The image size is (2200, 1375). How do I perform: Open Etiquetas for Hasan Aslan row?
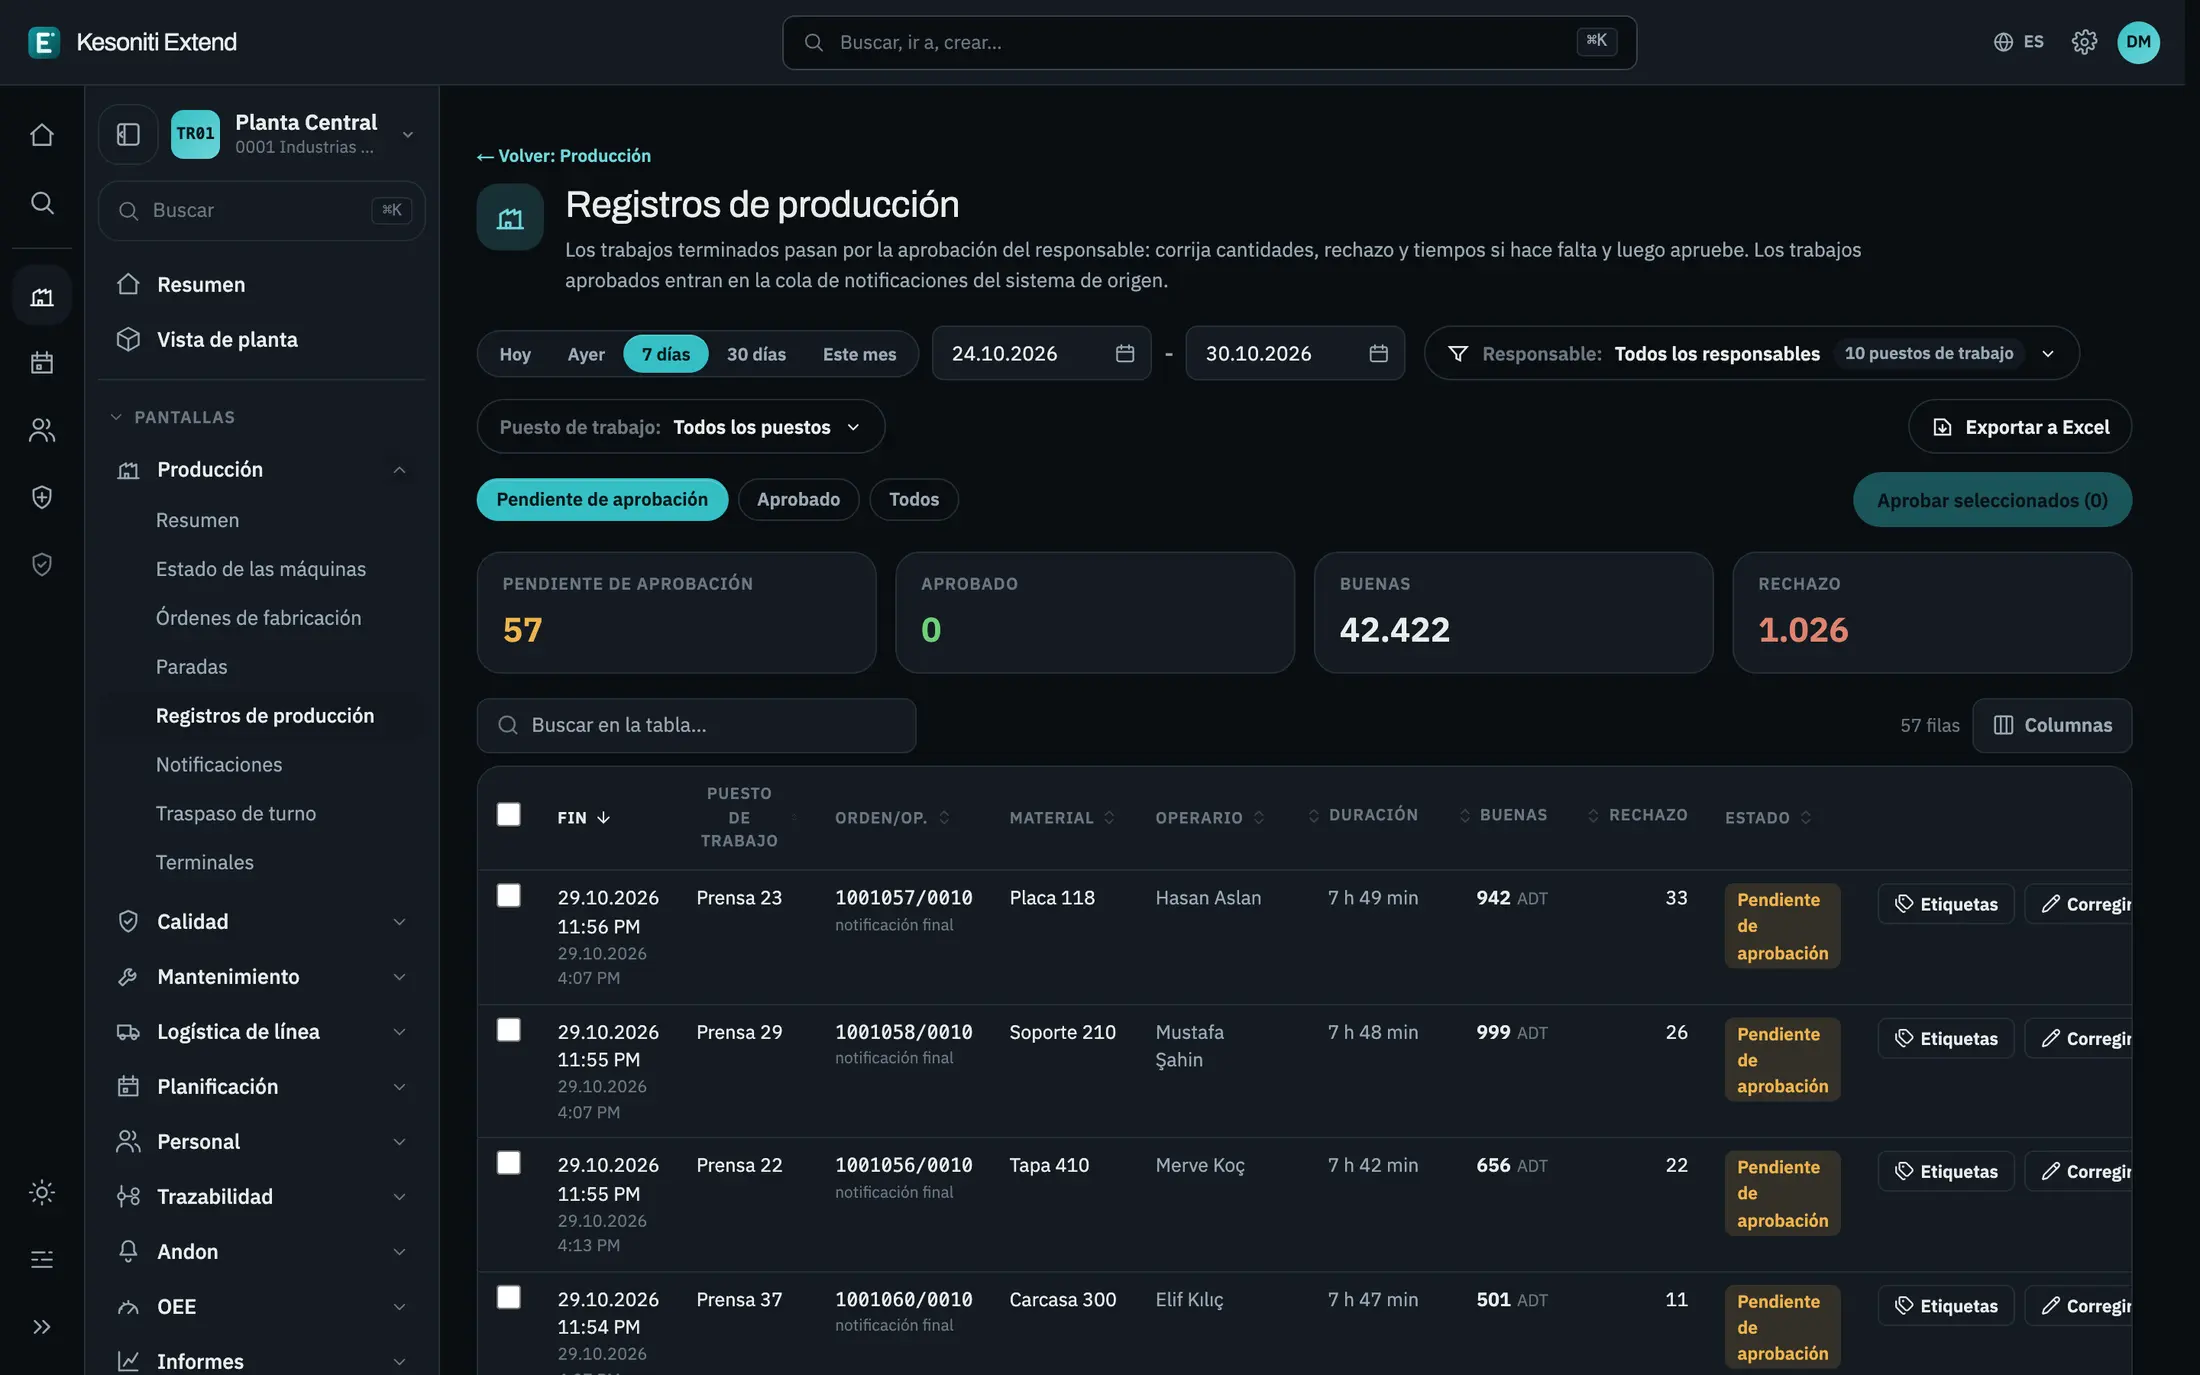click(1946, 904)
